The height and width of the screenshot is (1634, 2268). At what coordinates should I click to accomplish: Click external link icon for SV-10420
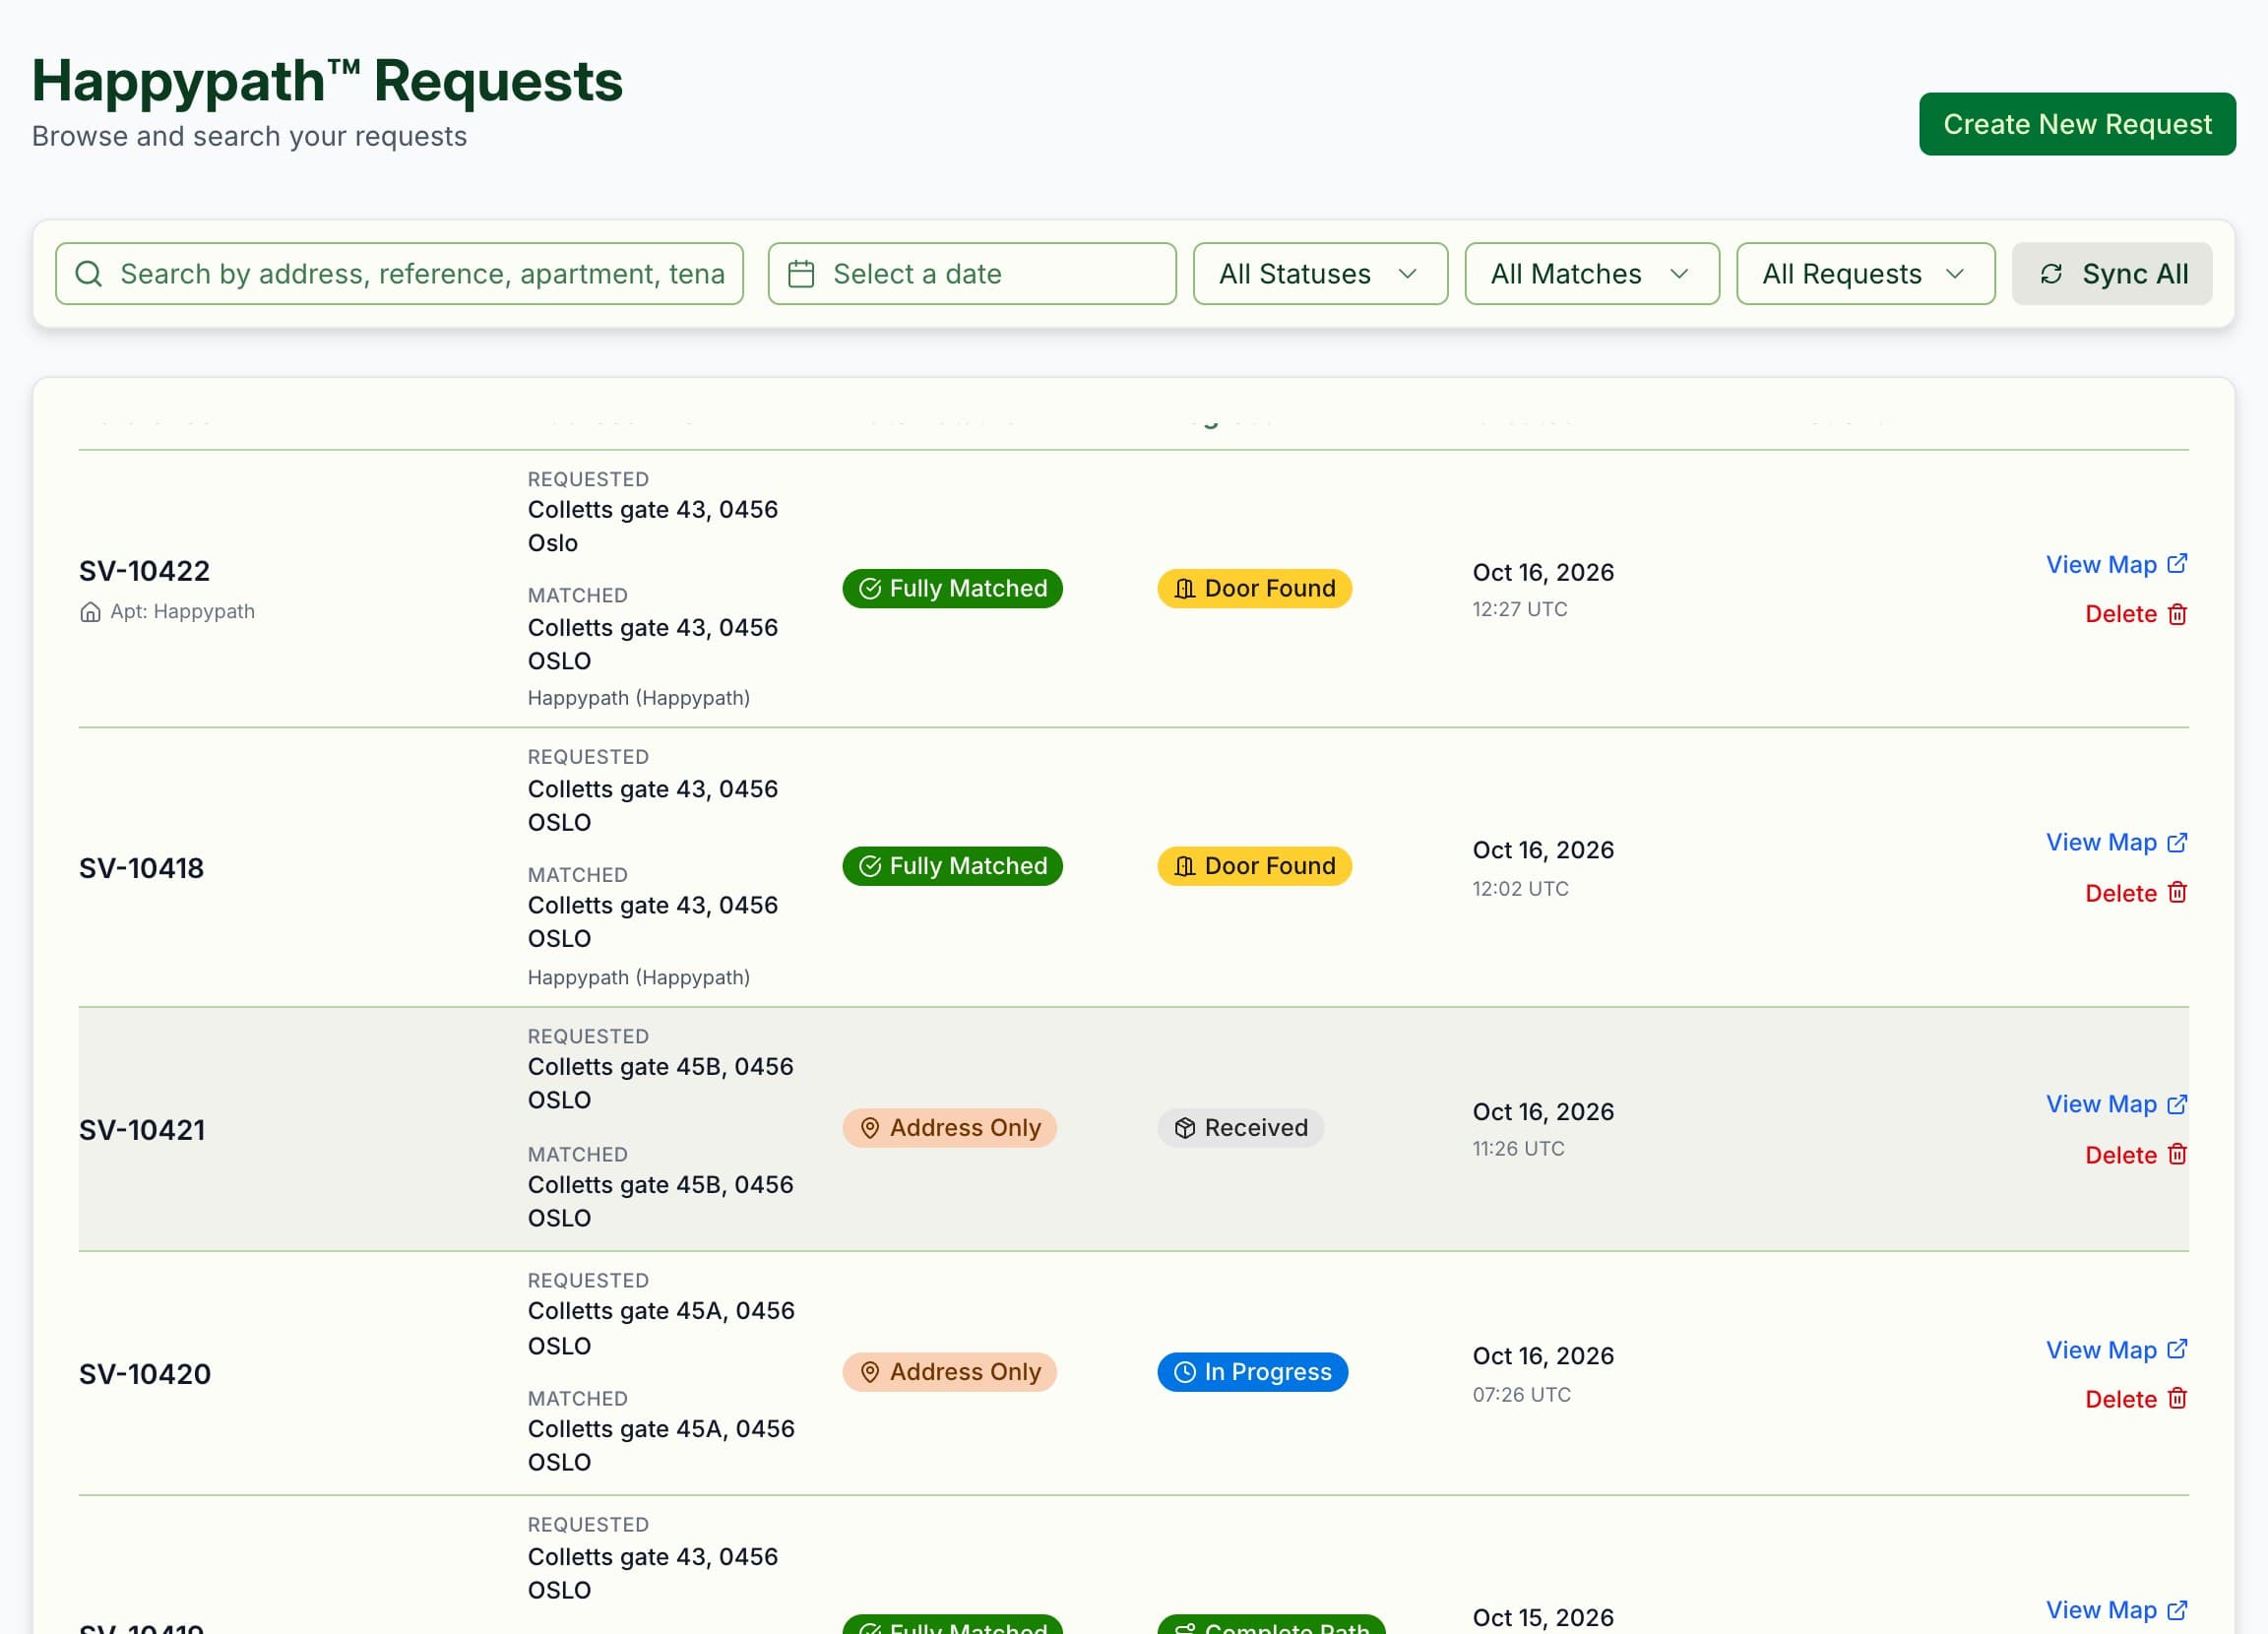pyautogui.click(x=2177, y=1349)
